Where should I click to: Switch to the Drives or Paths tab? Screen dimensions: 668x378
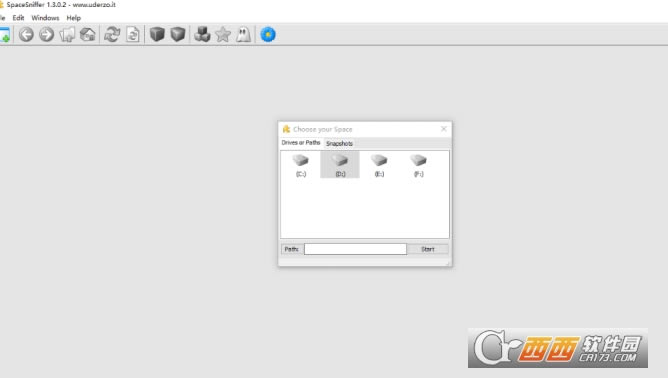(301, 143)
